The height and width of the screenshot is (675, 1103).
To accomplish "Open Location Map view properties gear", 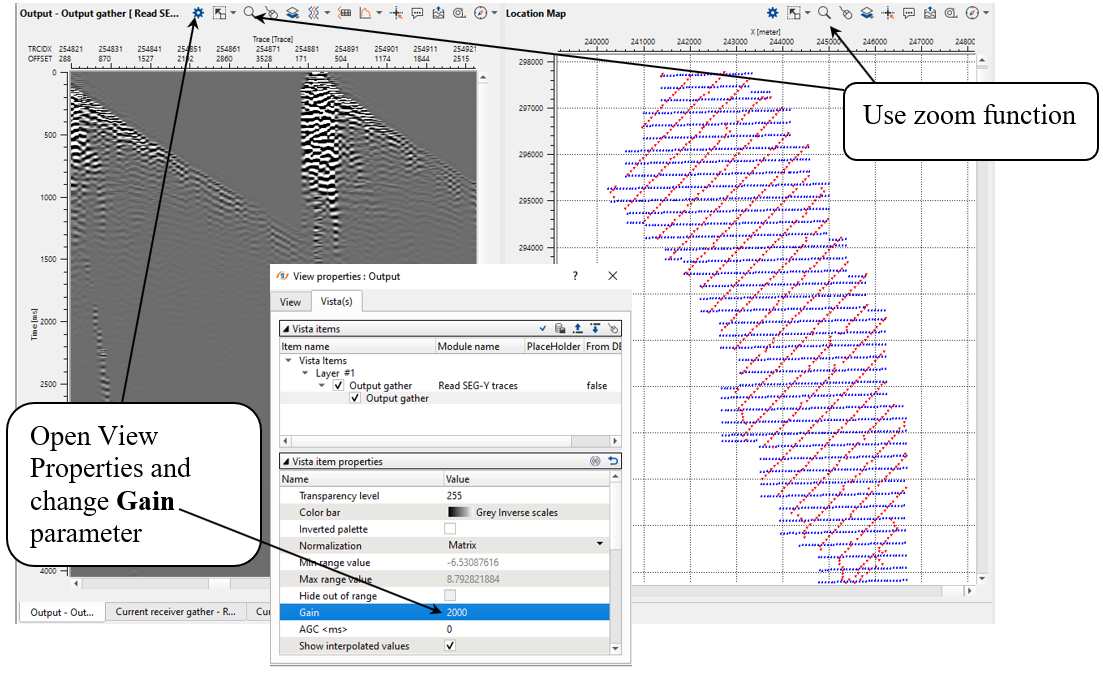I will pos(772,13).
